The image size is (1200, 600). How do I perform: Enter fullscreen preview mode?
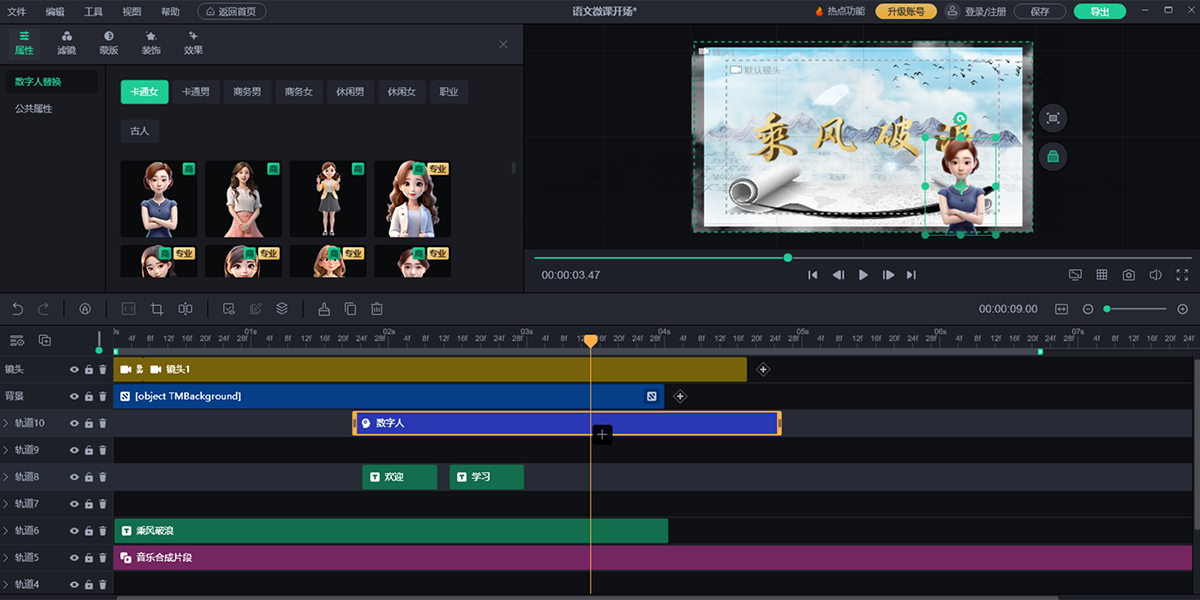1182,275
